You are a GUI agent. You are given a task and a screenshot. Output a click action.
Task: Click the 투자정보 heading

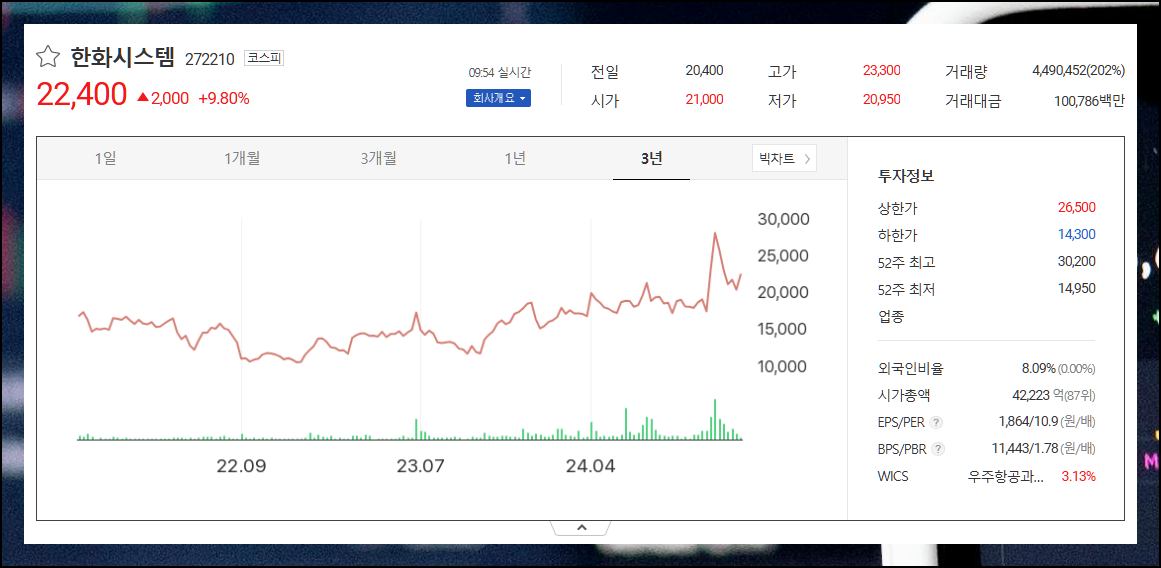[x=906, y=176]
